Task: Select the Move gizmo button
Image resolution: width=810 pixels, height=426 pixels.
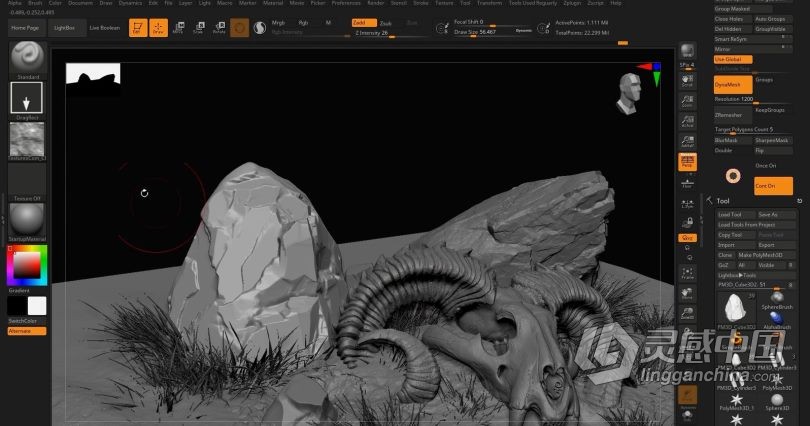Action: 178,28
